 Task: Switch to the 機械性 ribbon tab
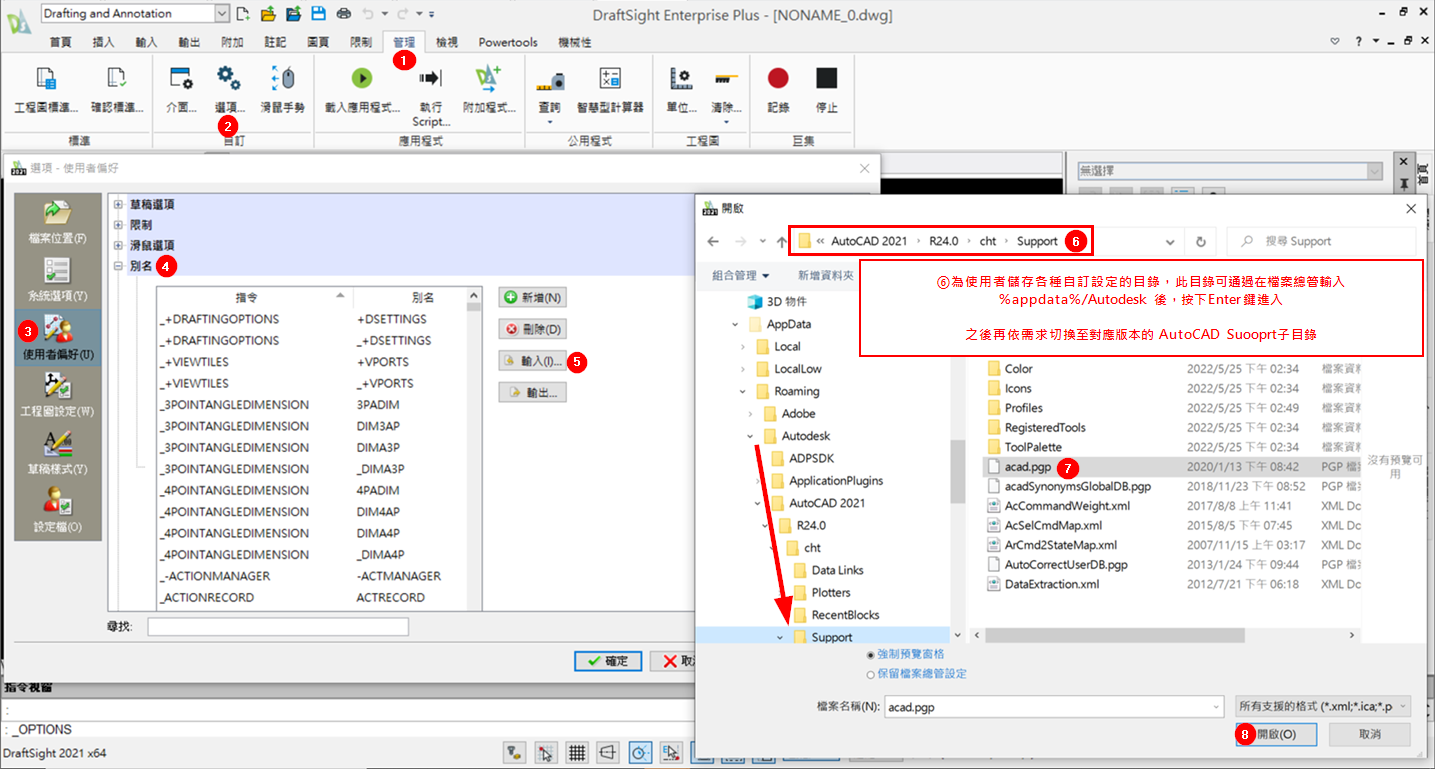click(574, 42)
